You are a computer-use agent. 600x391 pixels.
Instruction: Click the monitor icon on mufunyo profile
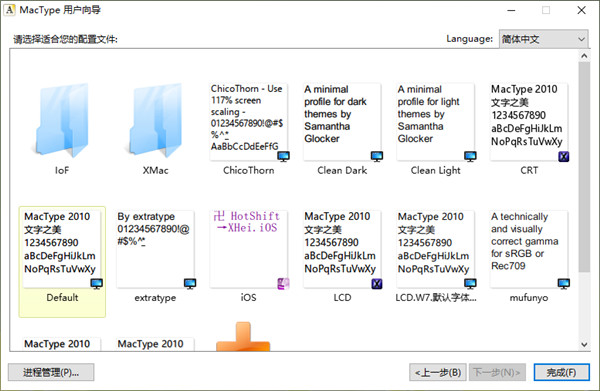click(564, 283)
